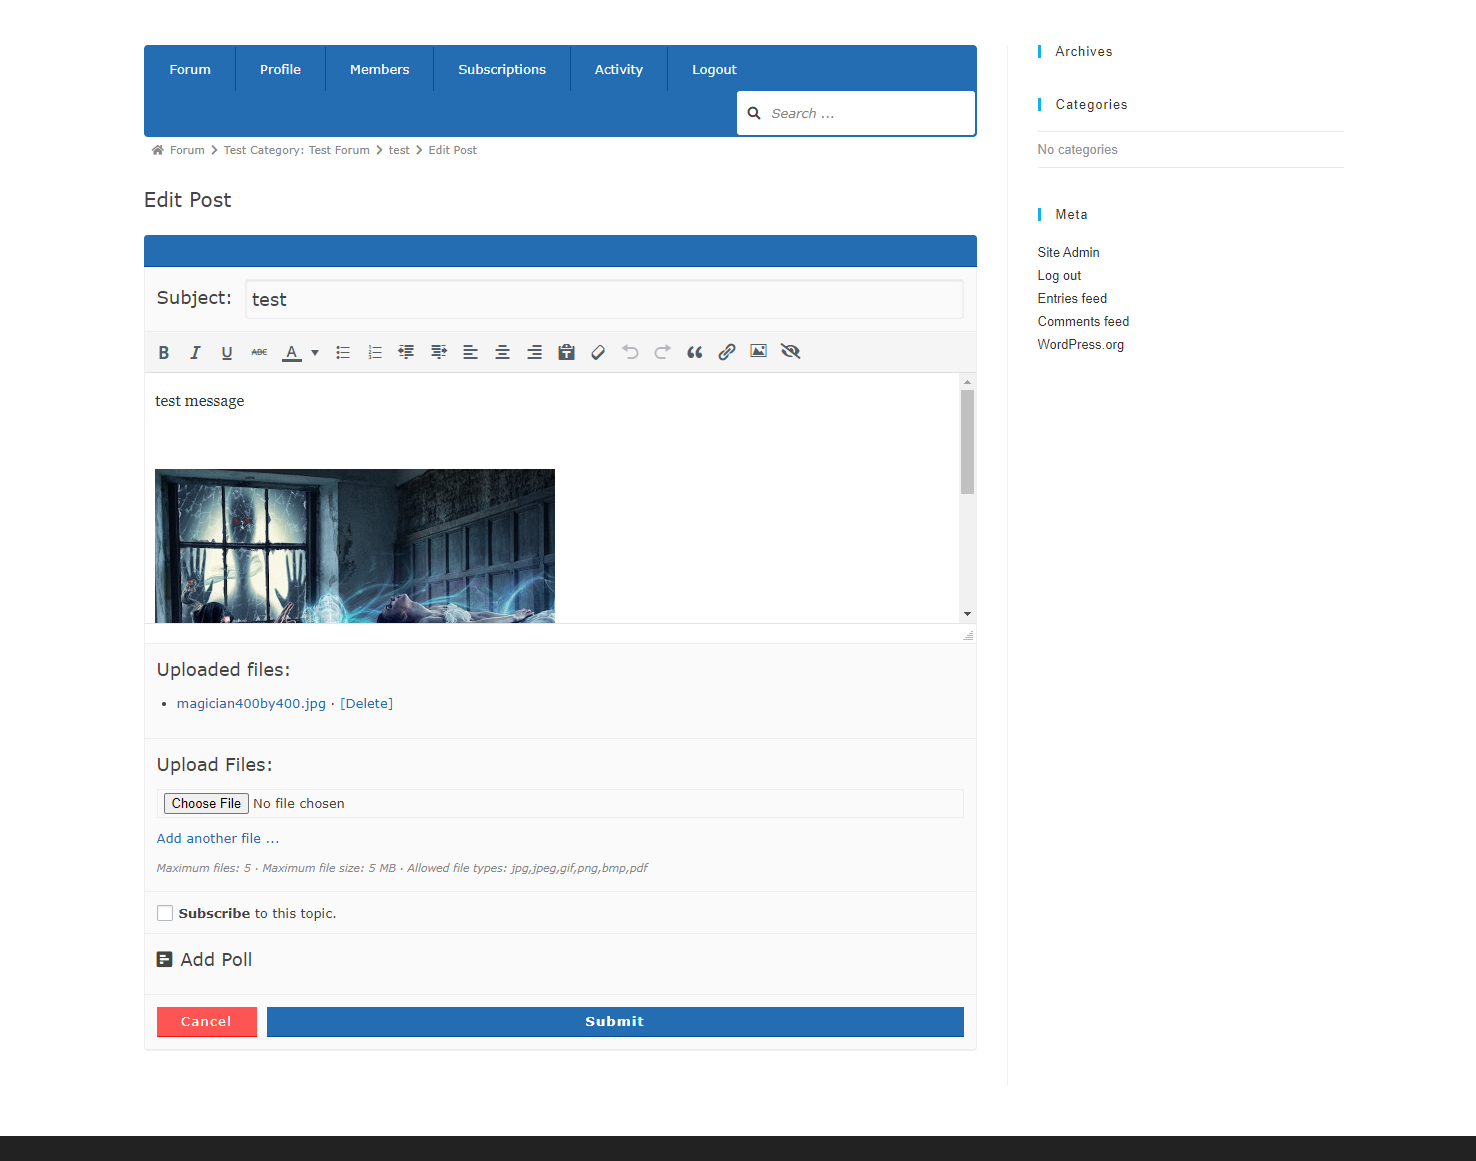Open the Members menu item
The height and width of the screenshot is (1161, 1476).
coord(379,69)
